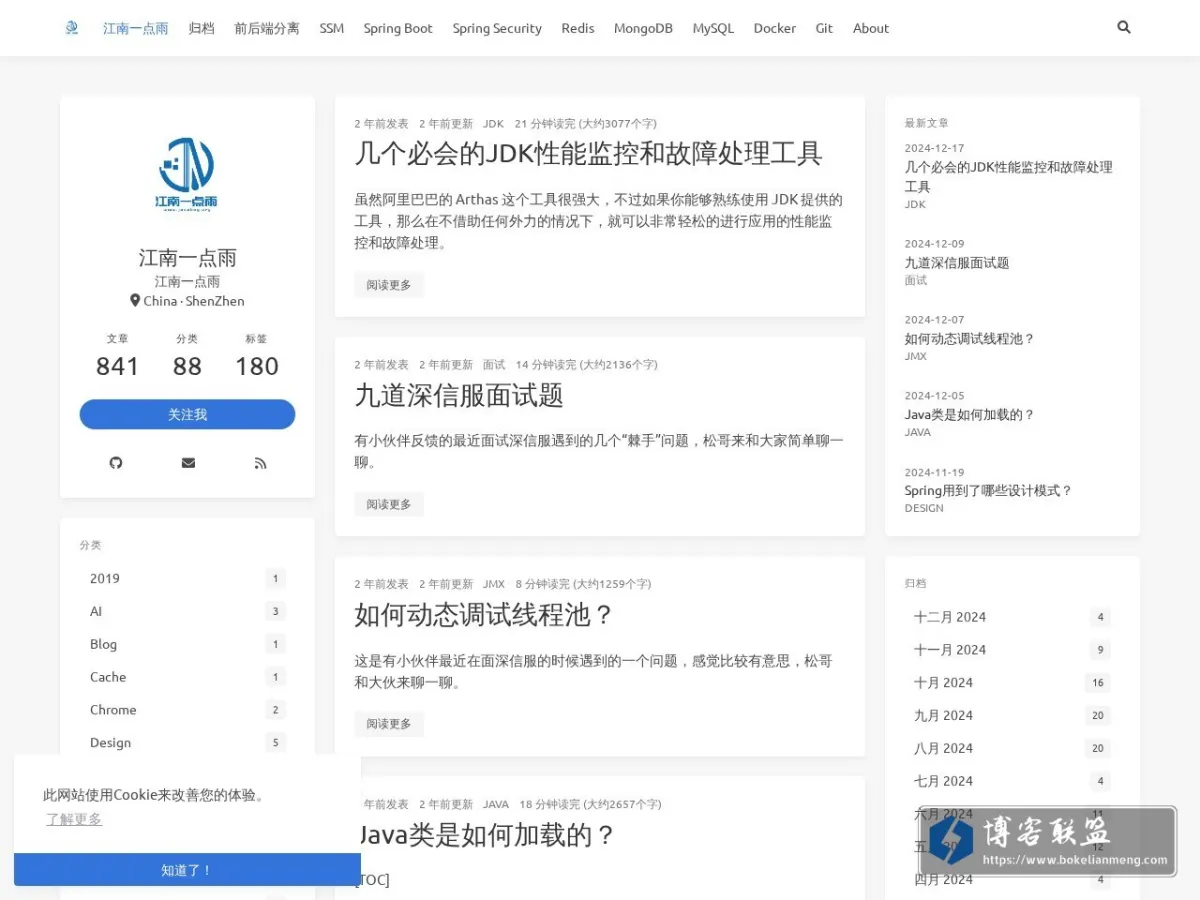Open archive 九月 2024
Viewport: 1200px width, 900px height.
(x=1012, y=716)
